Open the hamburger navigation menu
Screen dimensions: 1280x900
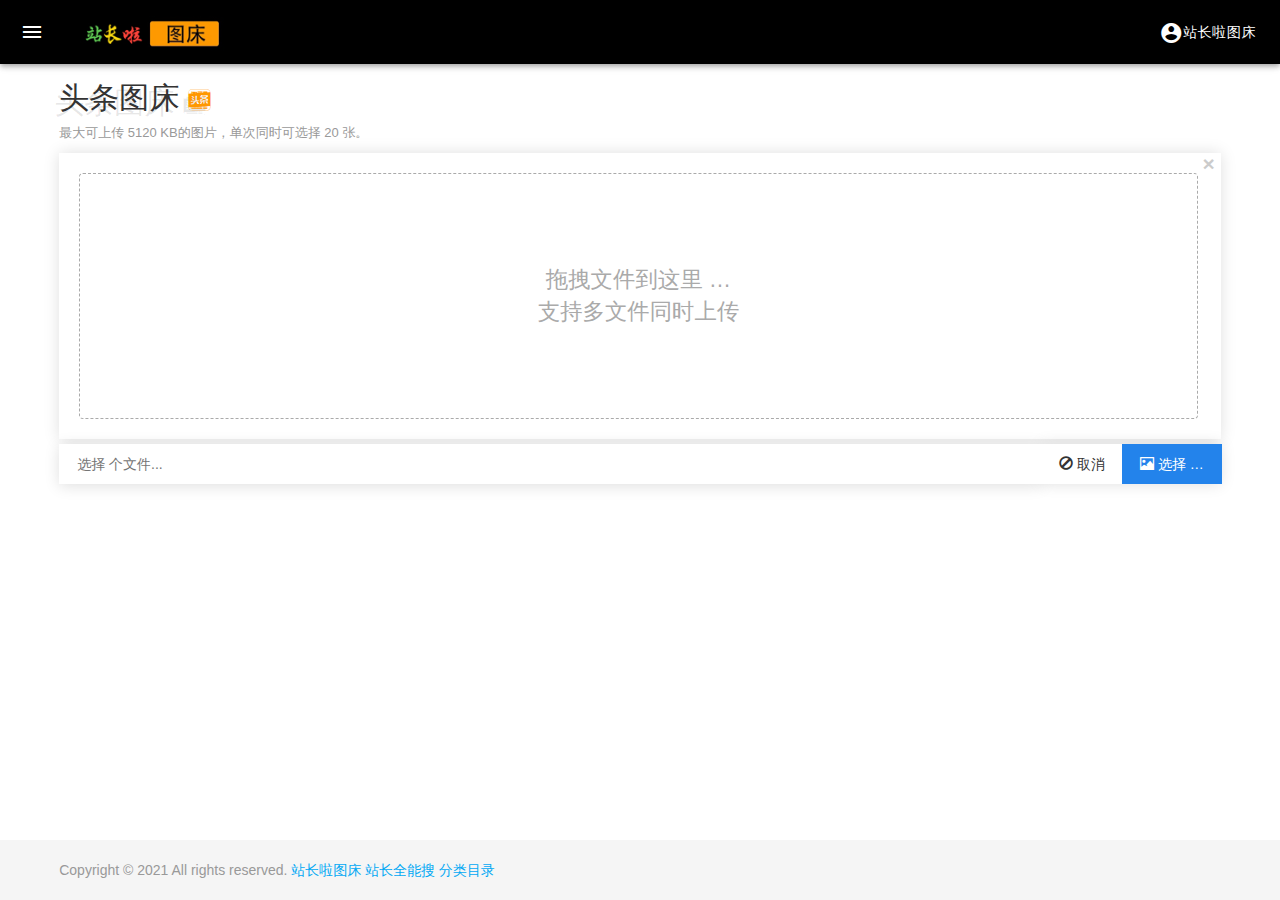click(x=32, y=32)
